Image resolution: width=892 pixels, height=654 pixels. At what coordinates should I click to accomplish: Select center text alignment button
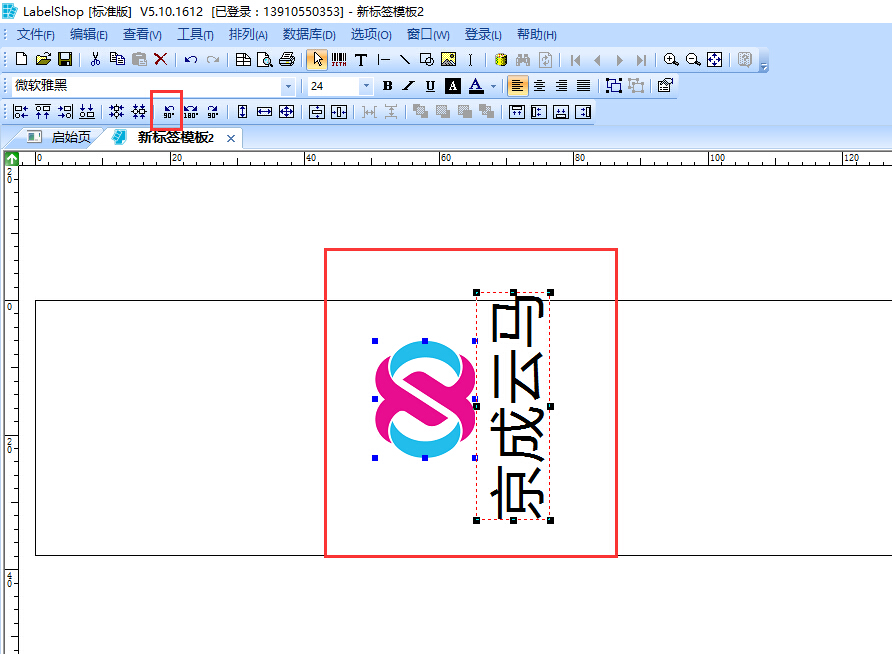pyautogui.click(x=539, y=86)
